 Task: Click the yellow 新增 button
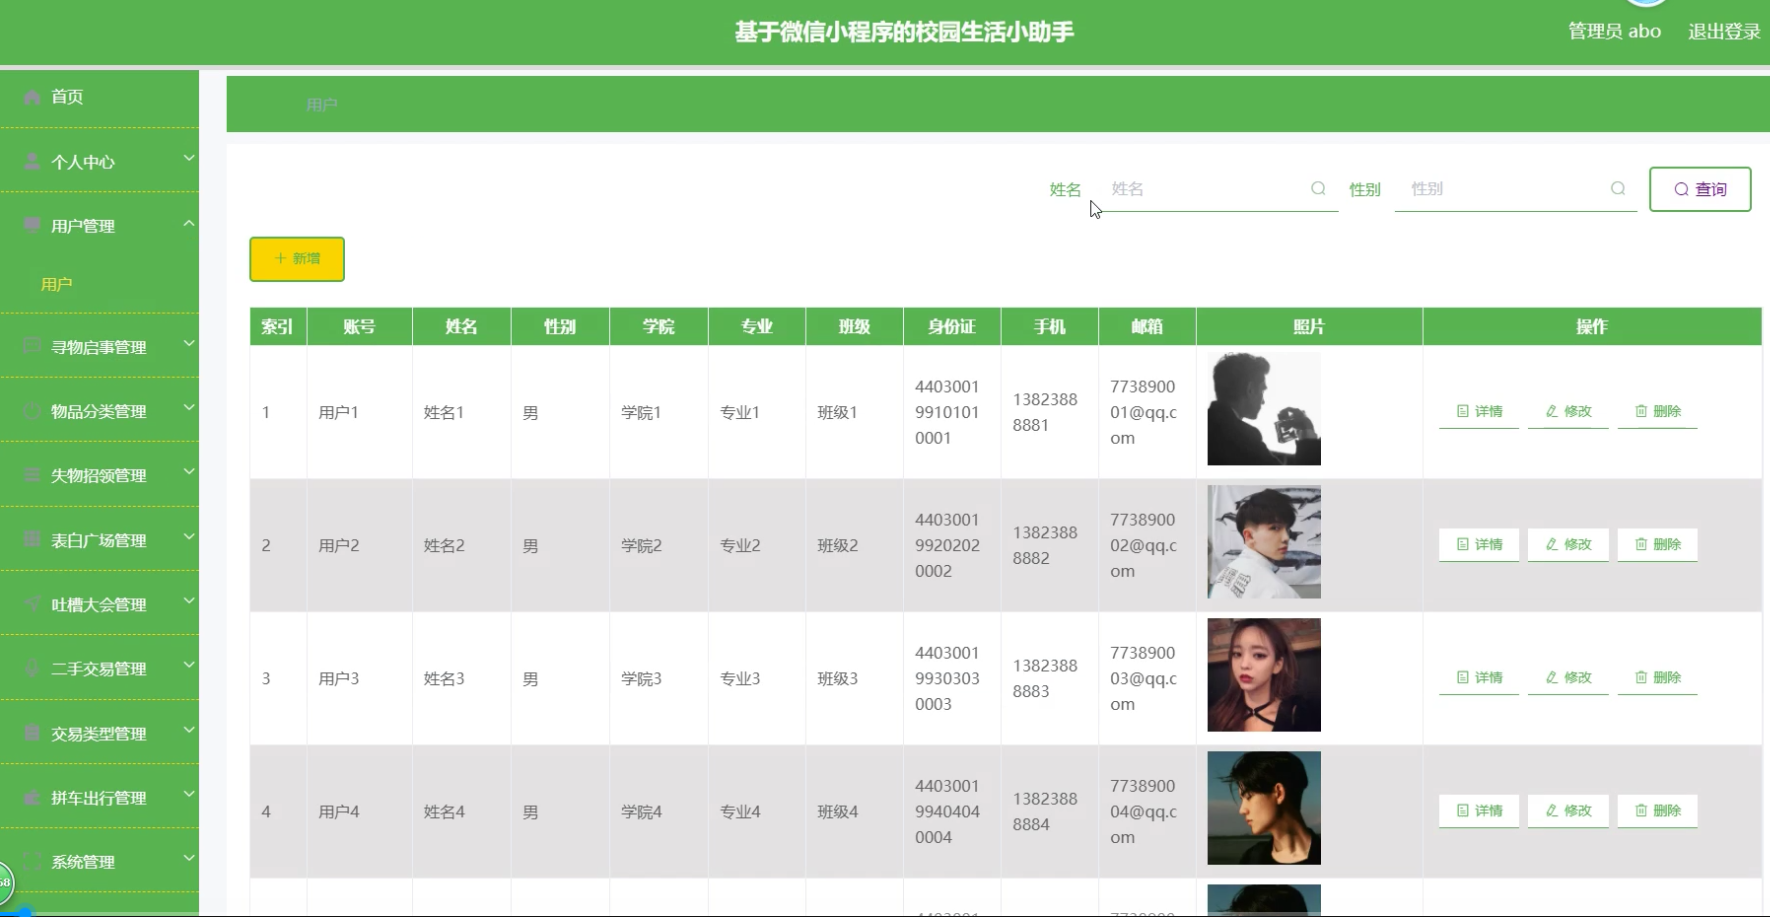297,259
